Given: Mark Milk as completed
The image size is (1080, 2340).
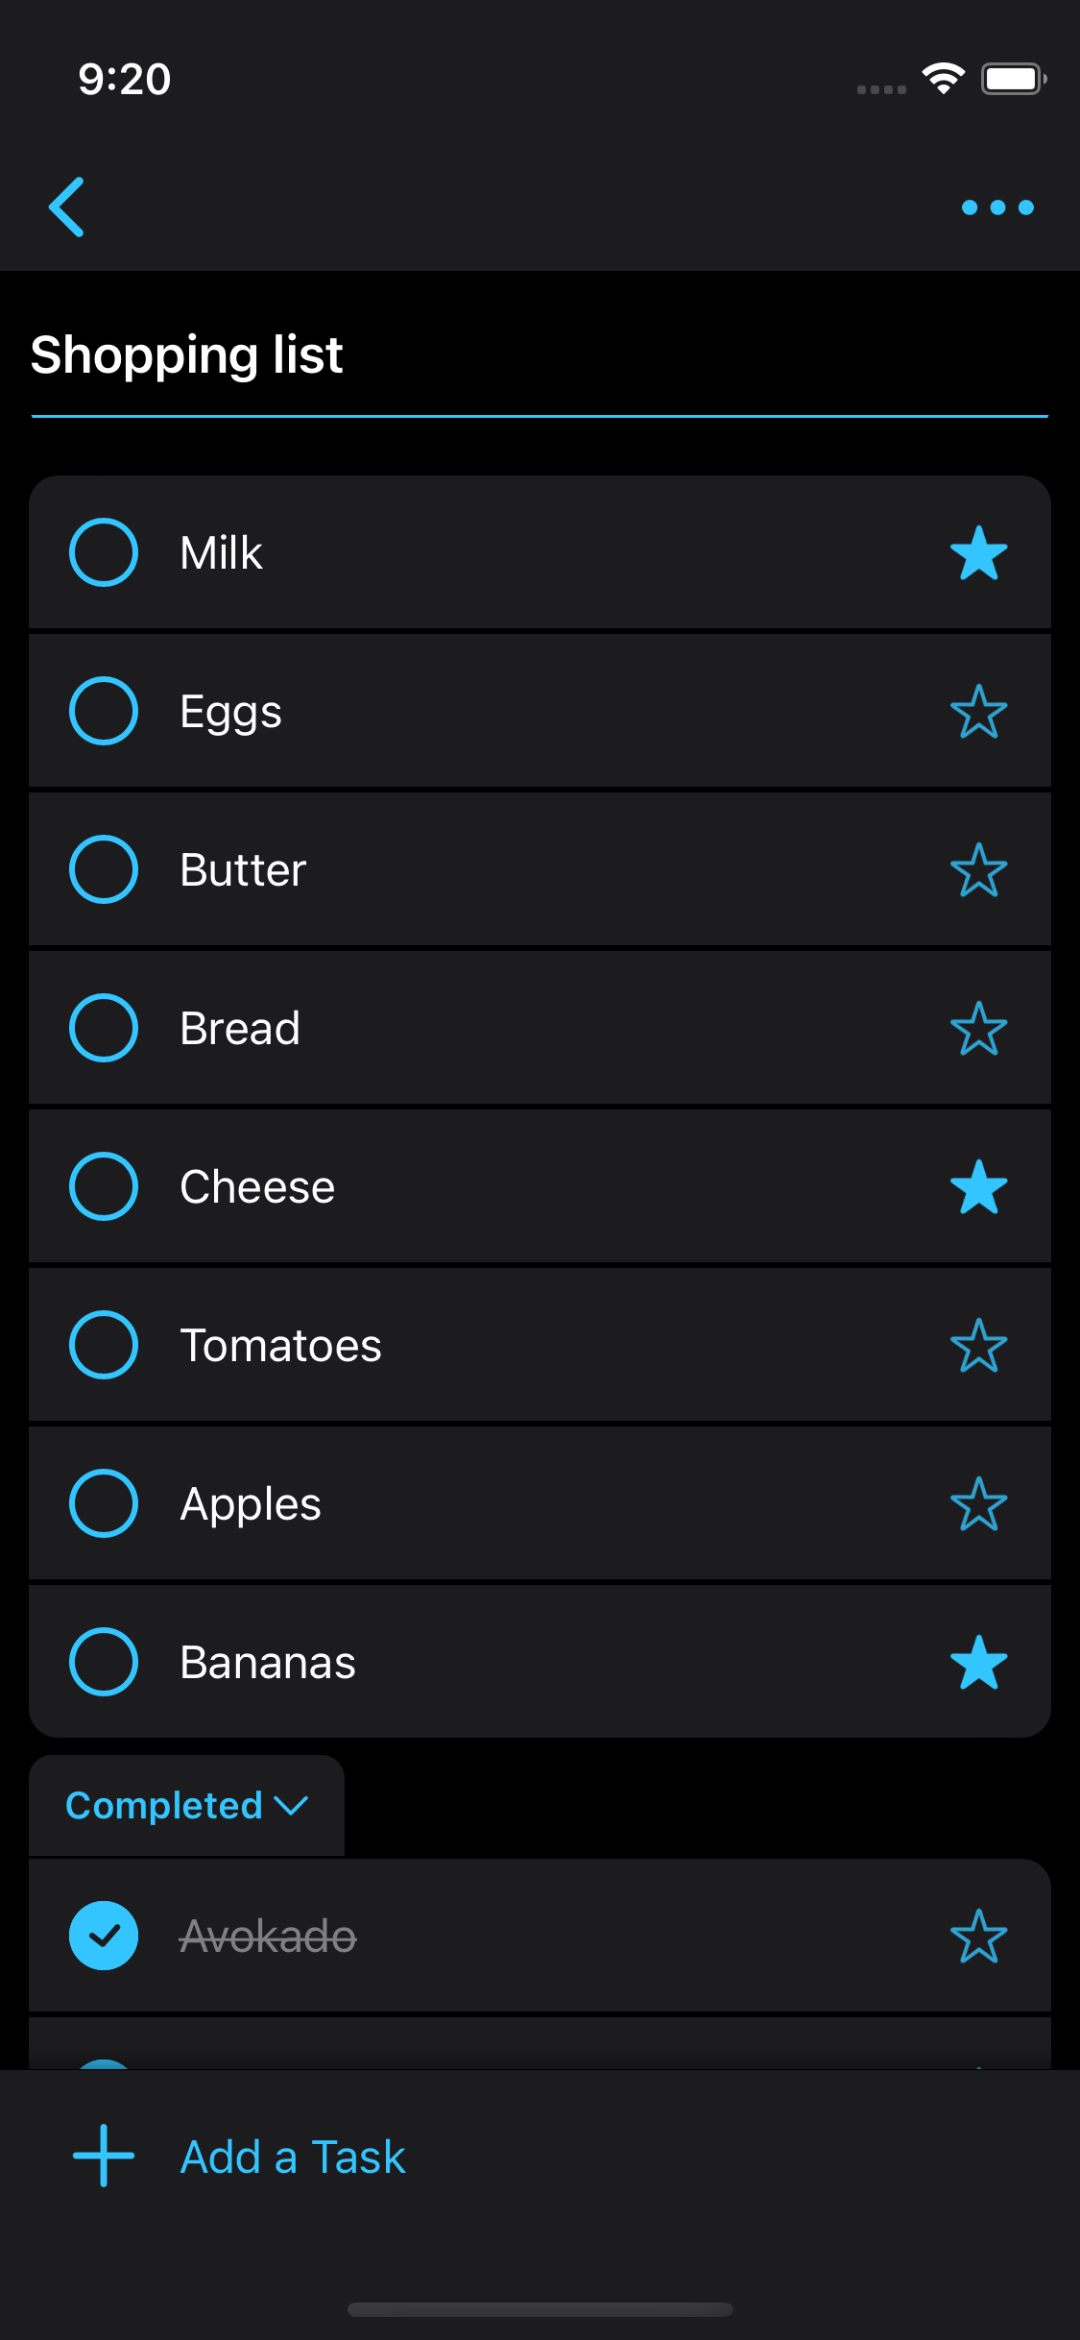Looking at the screenshot, I should [103, 553].
